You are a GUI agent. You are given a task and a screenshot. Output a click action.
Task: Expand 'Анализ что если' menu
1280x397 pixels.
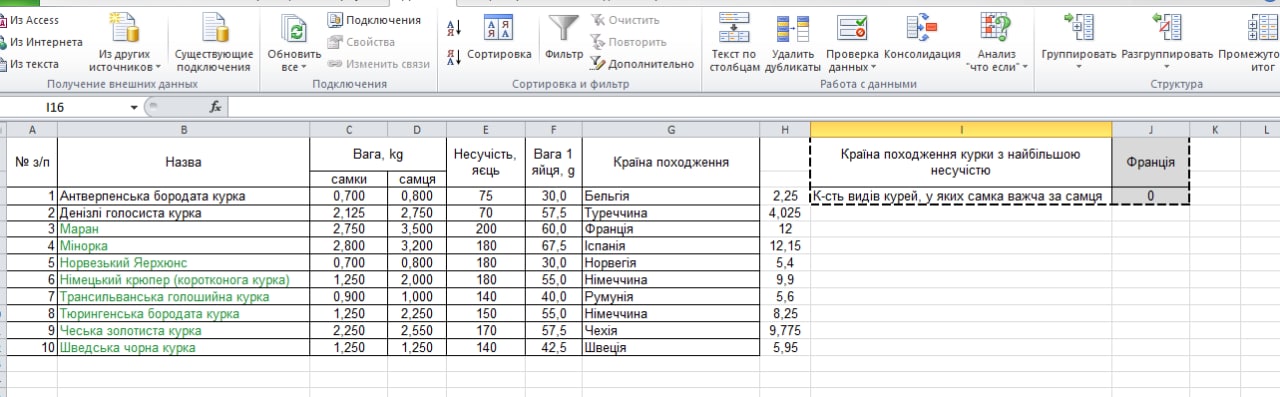pyautogui.click(x=996, y=43)
